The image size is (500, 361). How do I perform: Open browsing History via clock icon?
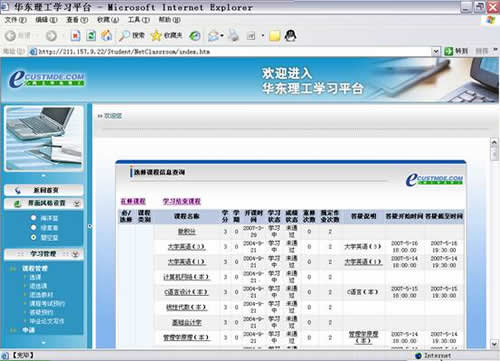click(x=195, y=36)
